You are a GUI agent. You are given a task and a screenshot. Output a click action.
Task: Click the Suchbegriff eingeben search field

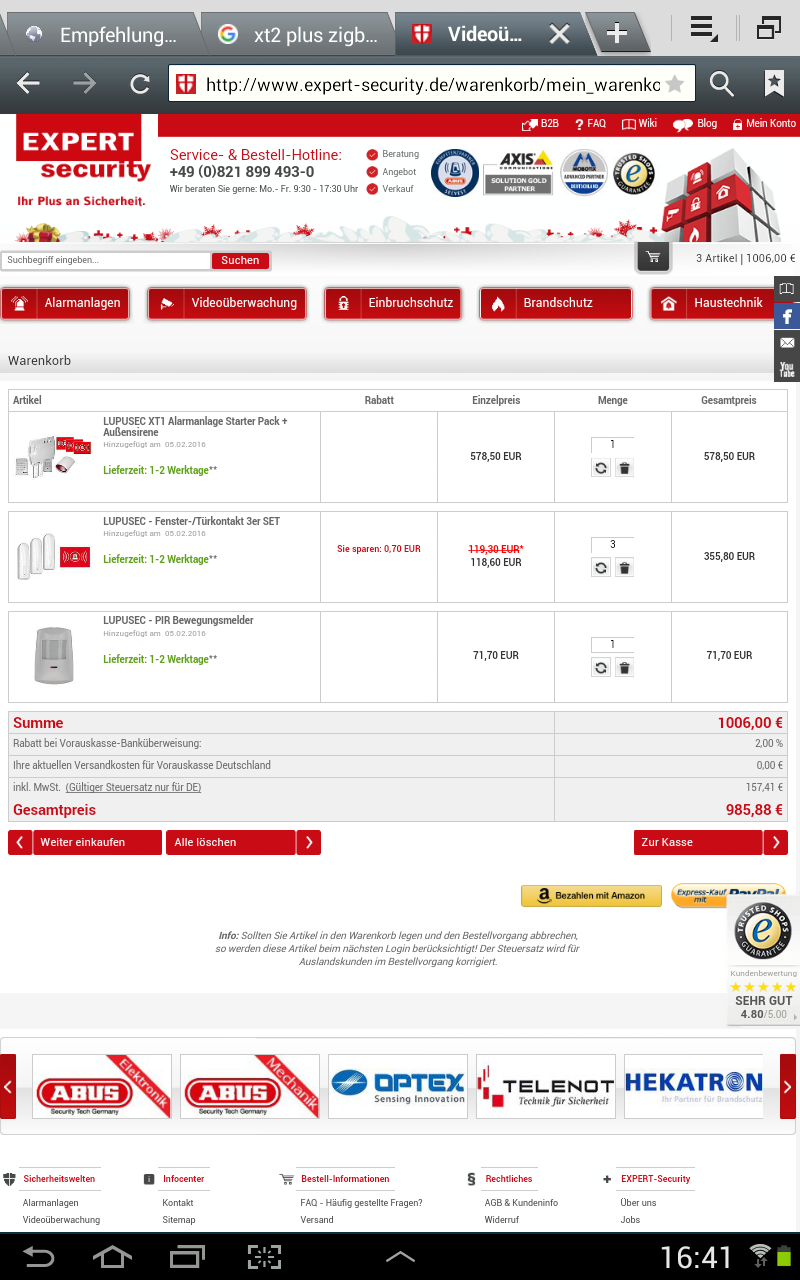(106, 260)
